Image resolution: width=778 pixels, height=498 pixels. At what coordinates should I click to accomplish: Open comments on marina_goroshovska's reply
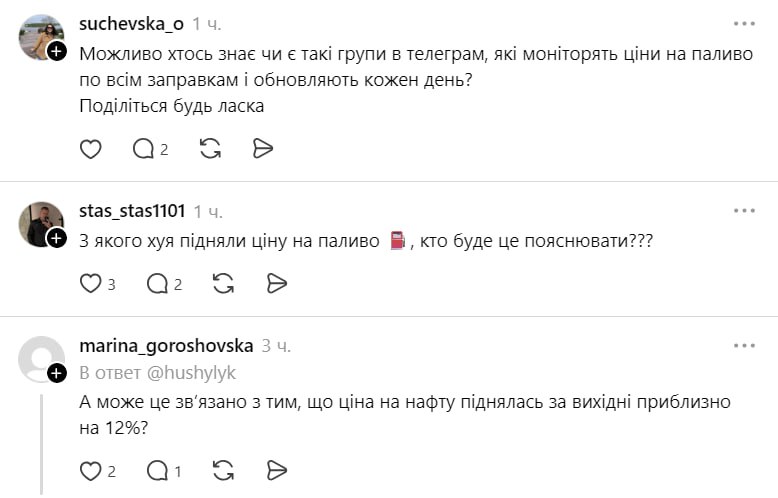[158, 470]
